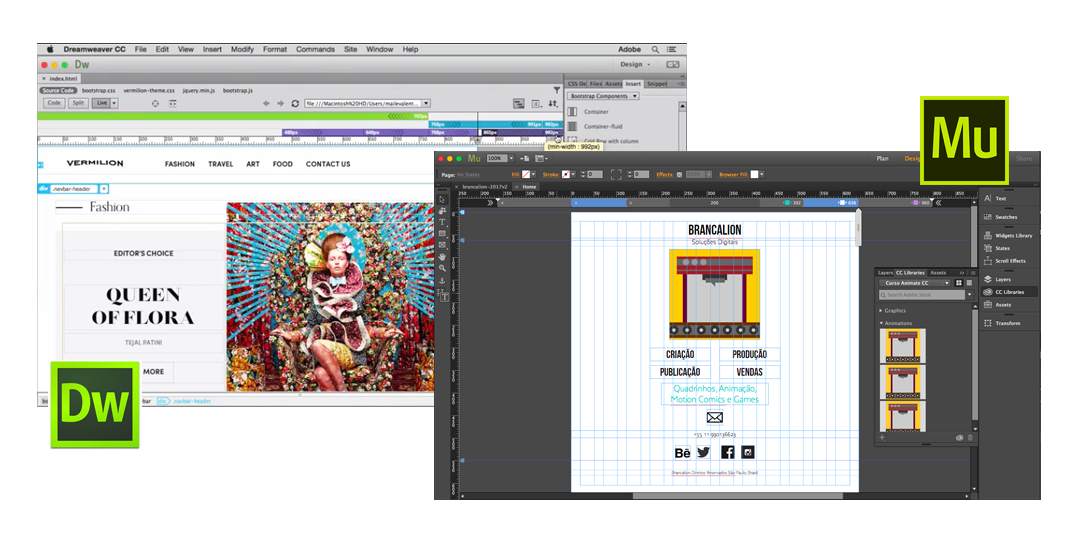Switch CC Libraries to grid view
The width and height of the screenshot is (1070, 549).
[x=959, y=283]
